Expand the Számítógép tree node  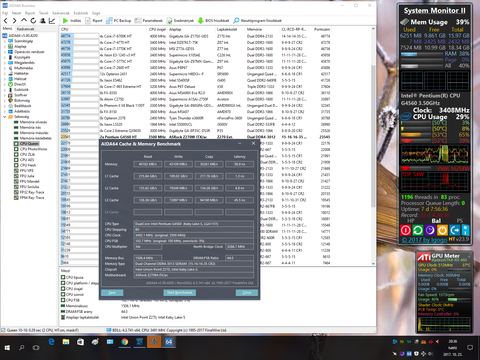point(5,41)
